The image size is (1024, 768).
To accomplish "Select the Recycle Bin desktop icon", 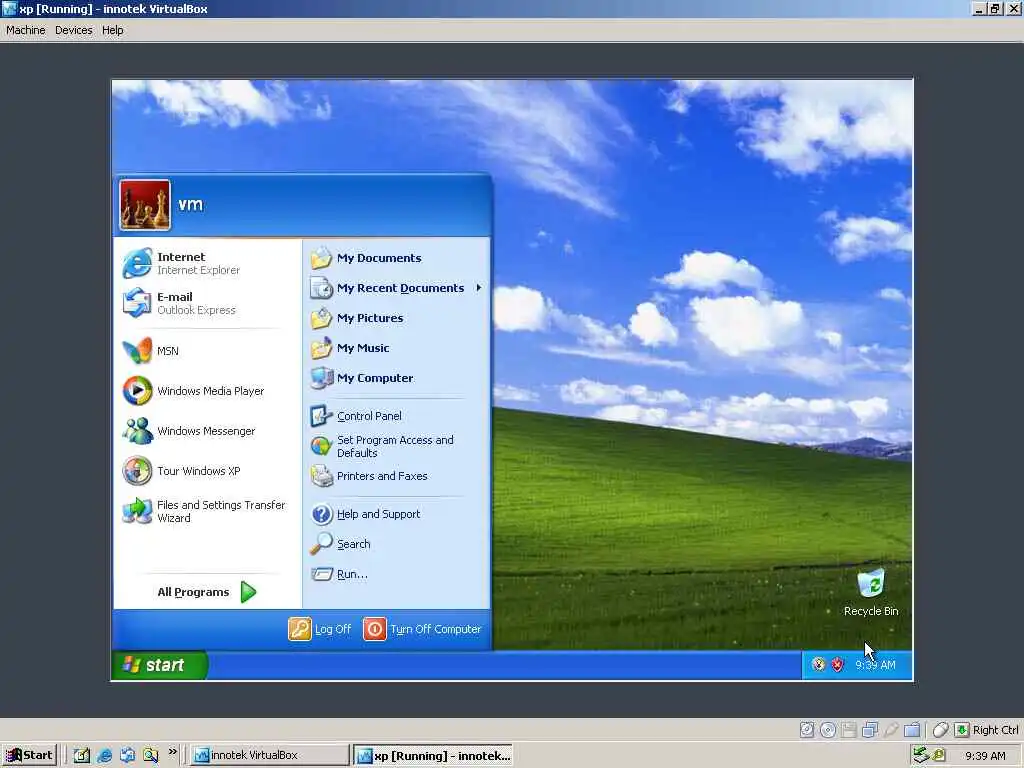I will click(871, 592).
